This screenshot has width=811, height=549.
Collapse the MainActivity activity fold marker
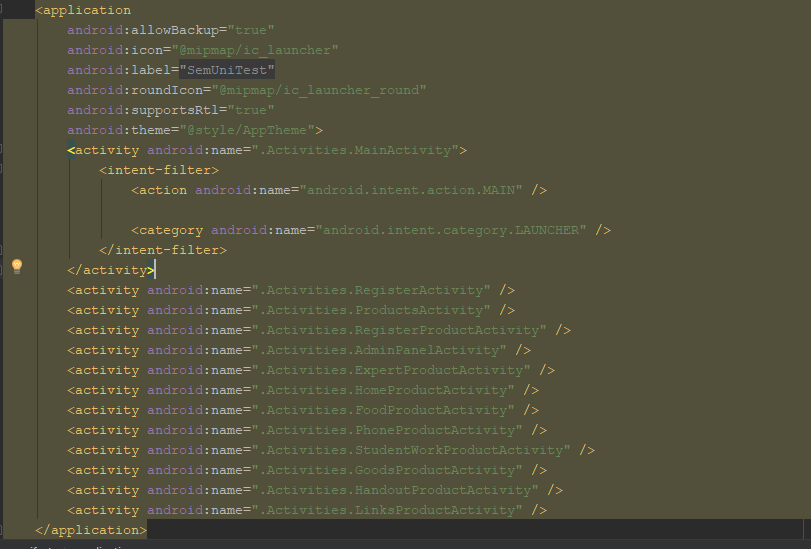[1, 149]
